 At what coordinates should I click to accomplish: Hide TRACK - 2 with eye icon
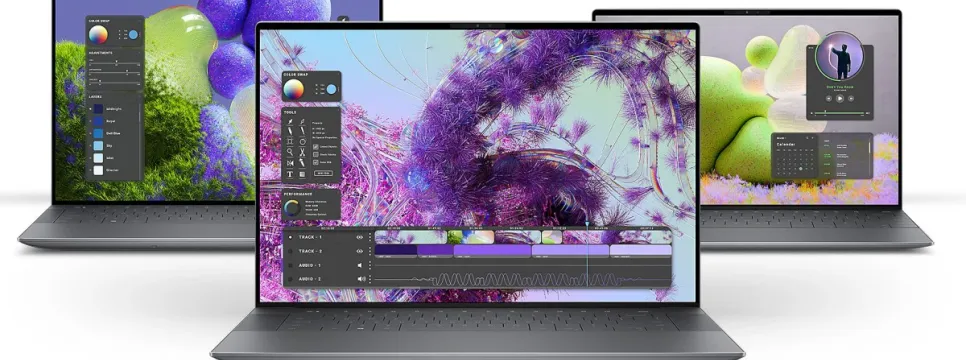(x=360, y=251)
